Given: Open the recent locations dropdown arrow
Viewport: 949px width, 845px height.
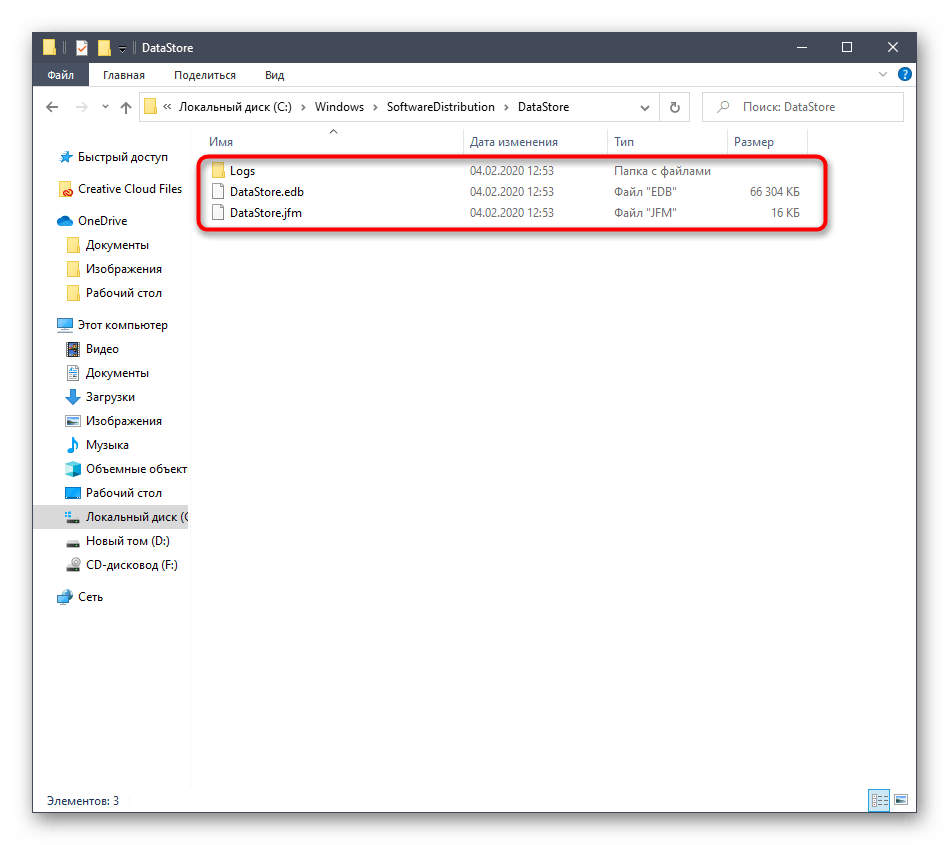Looking at the screenshot, I should coord(104,107).
